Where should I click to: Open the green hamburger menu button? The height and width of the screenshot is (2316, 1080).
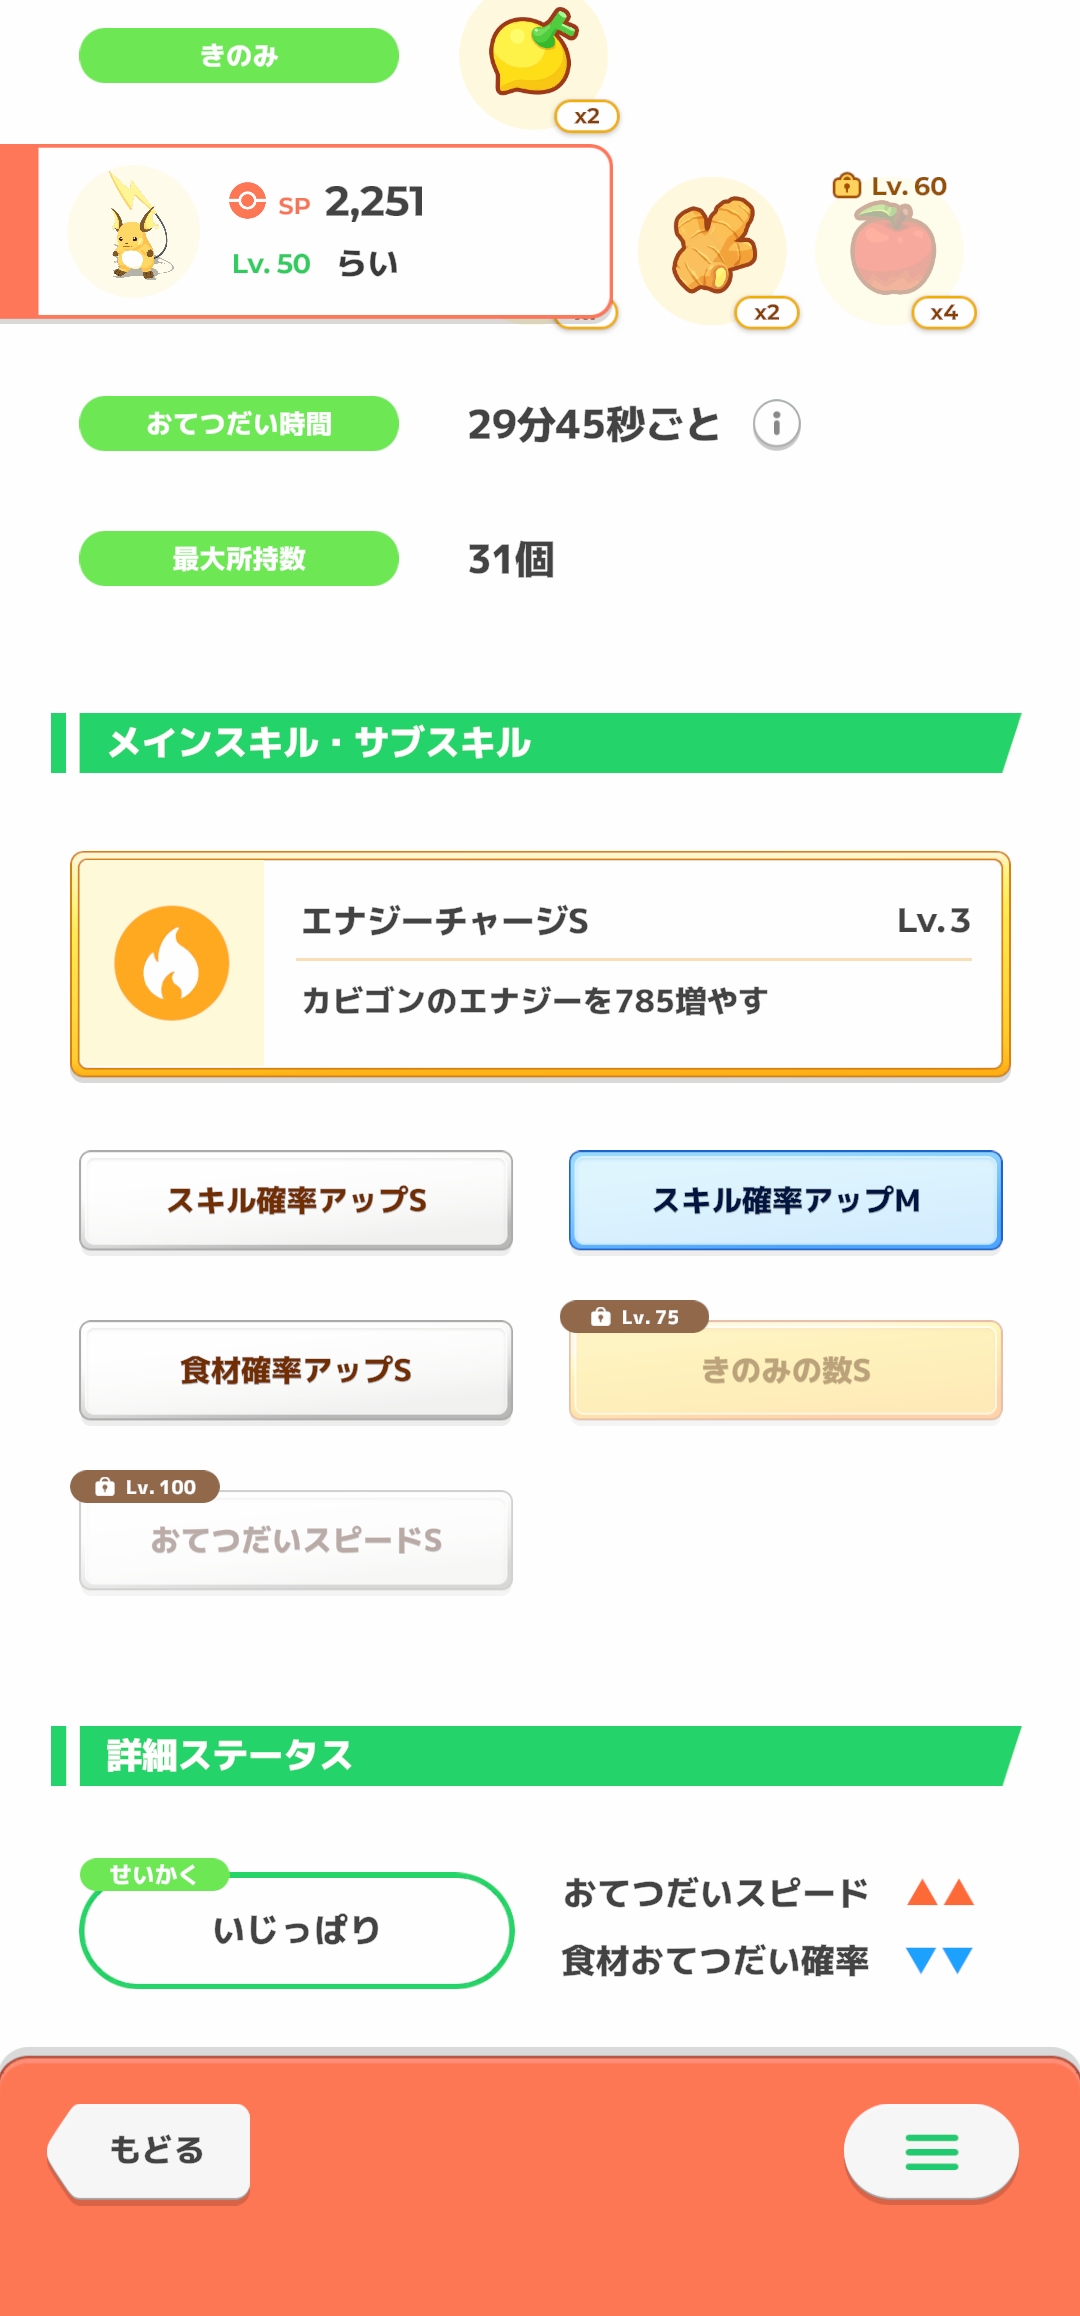[931, 2152]
